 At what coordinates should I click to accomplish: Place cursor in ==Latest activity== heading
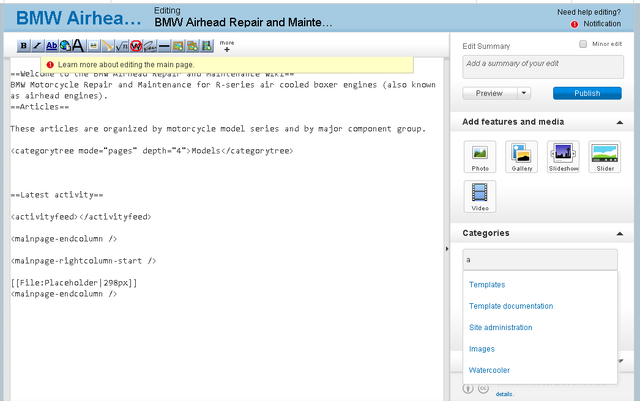57,195
